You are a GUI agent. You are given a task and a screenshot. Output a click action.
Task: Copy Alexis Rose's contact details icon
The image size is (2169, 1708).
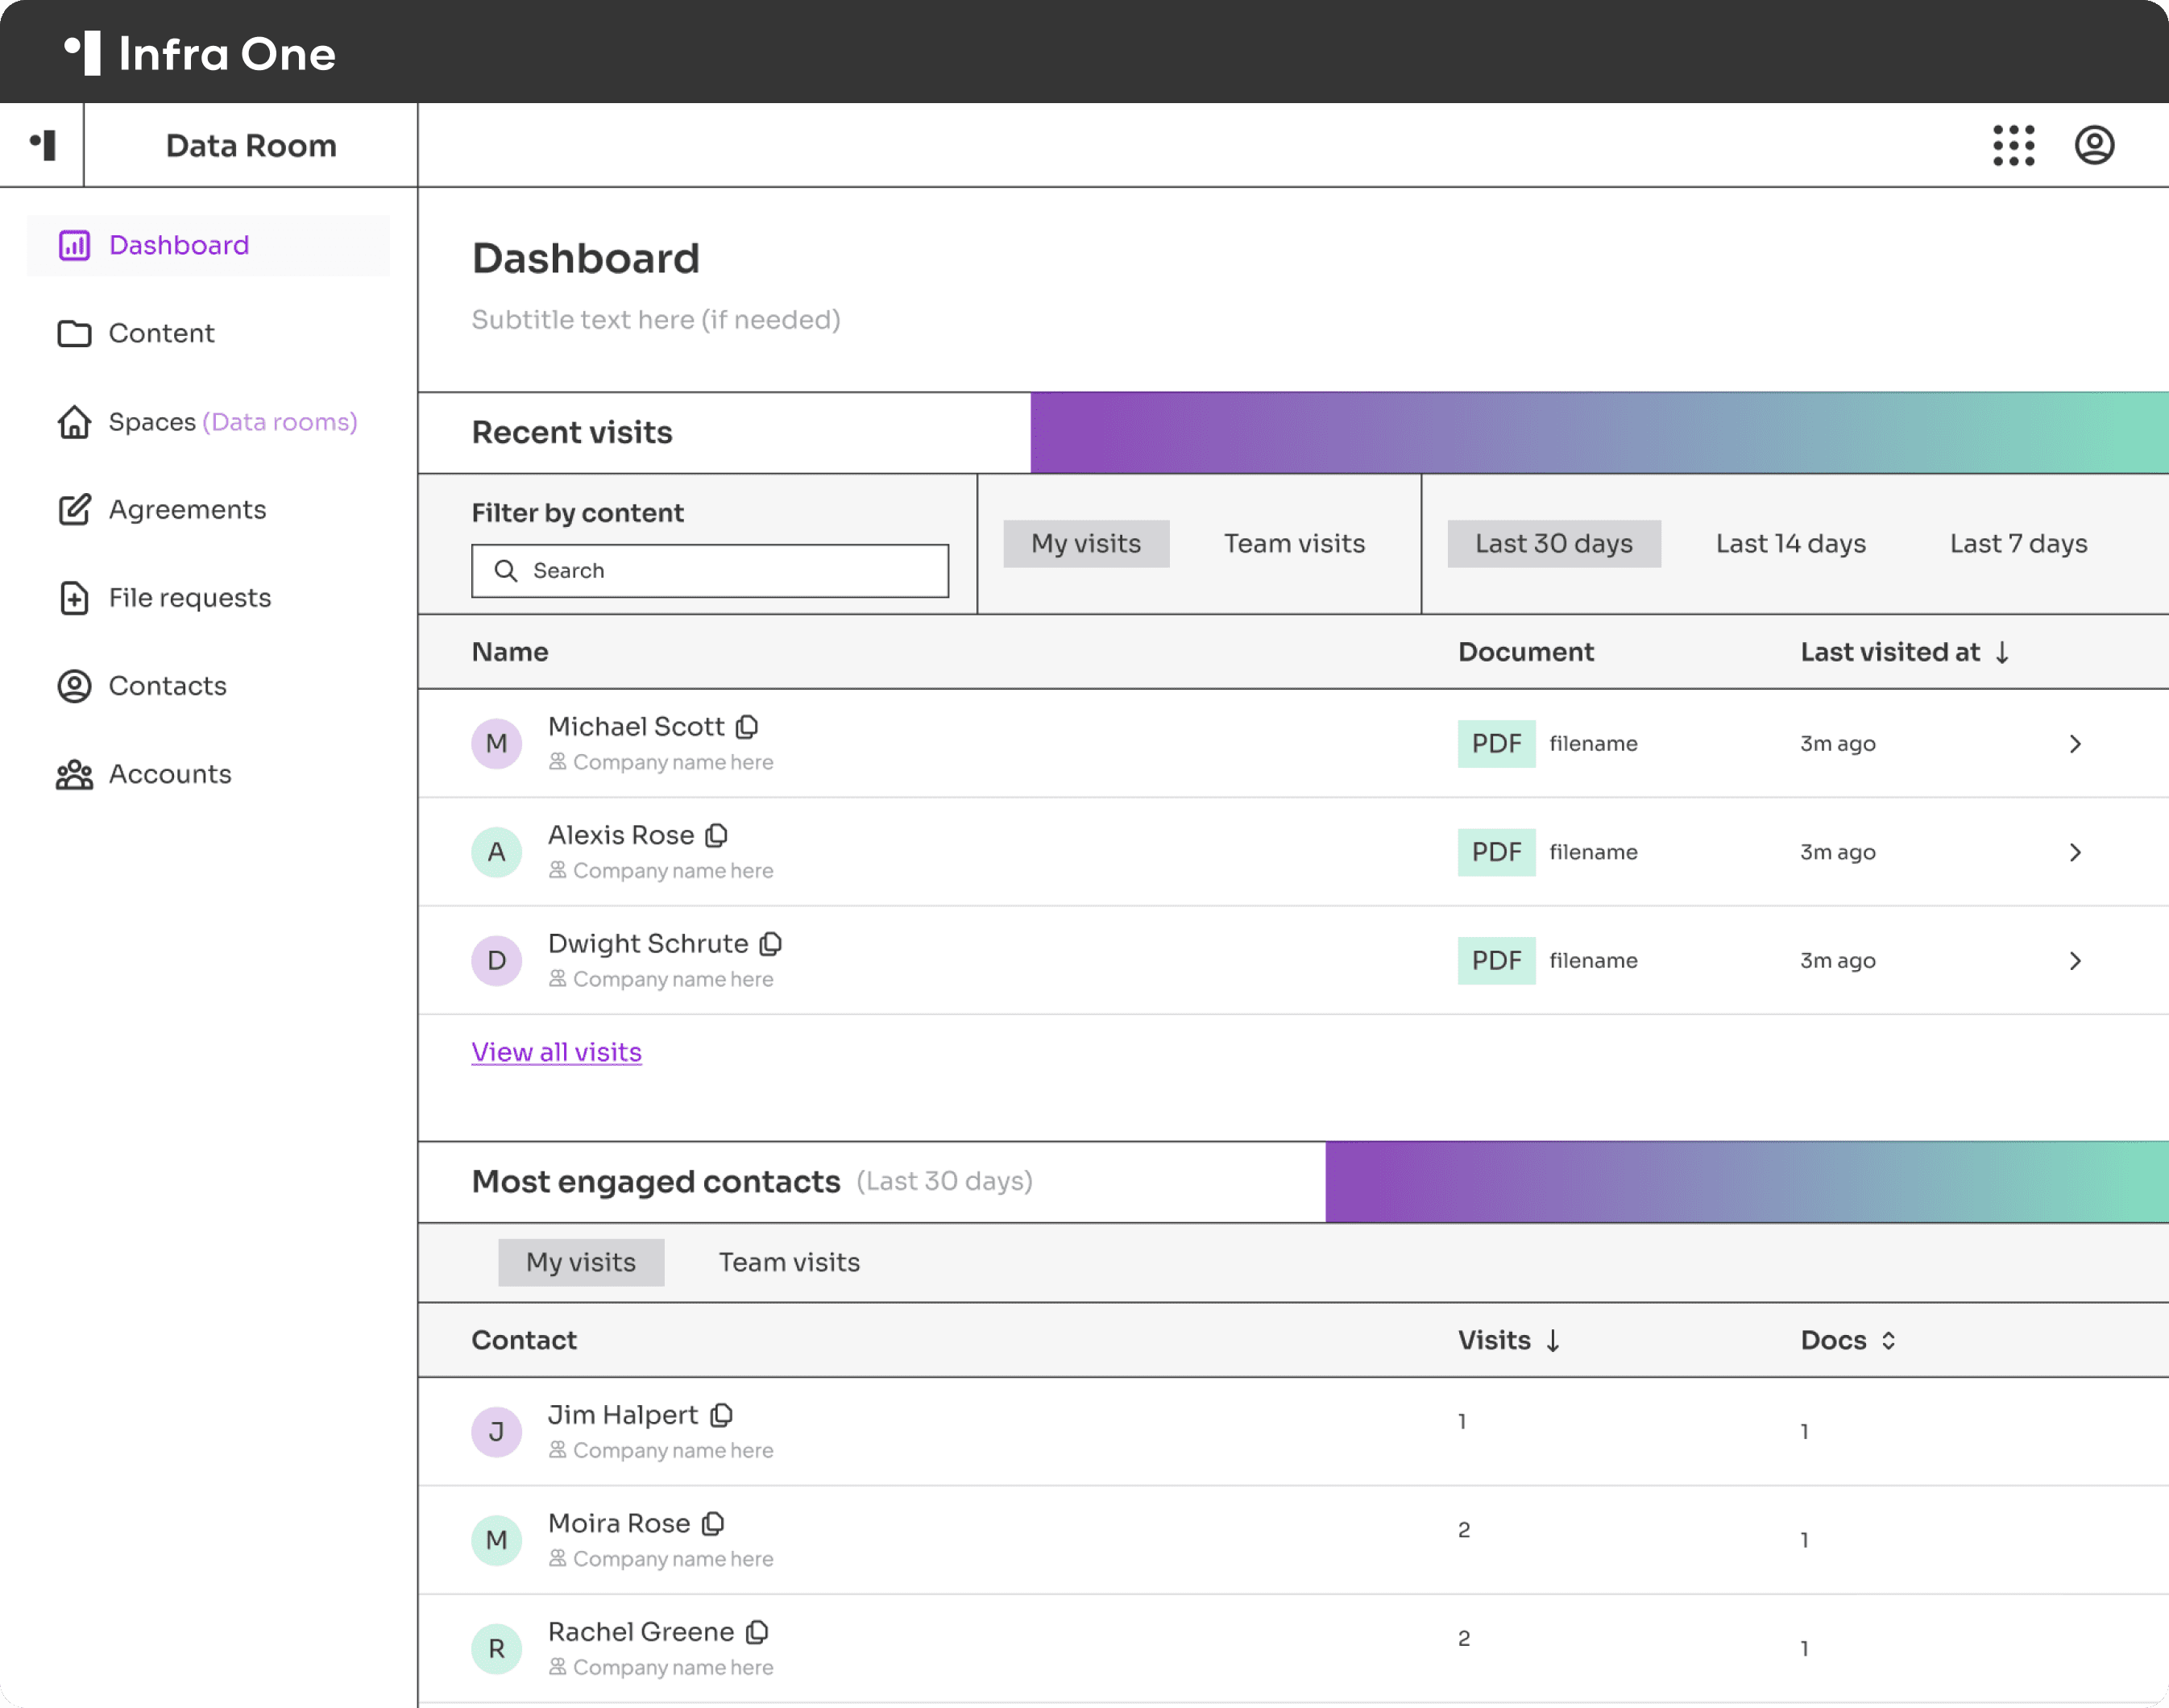click(x=717, y=835)
